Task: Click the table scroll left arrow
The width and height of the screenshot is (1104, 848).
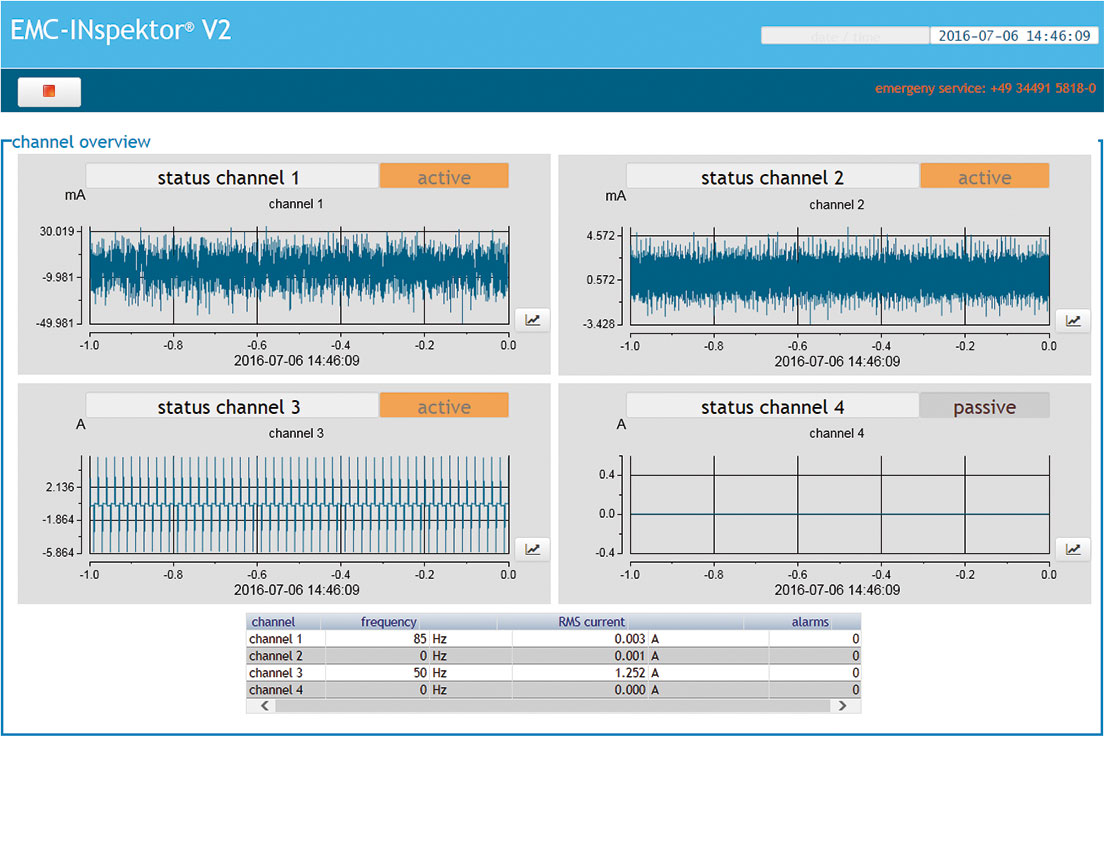Action: coord(264,706)
